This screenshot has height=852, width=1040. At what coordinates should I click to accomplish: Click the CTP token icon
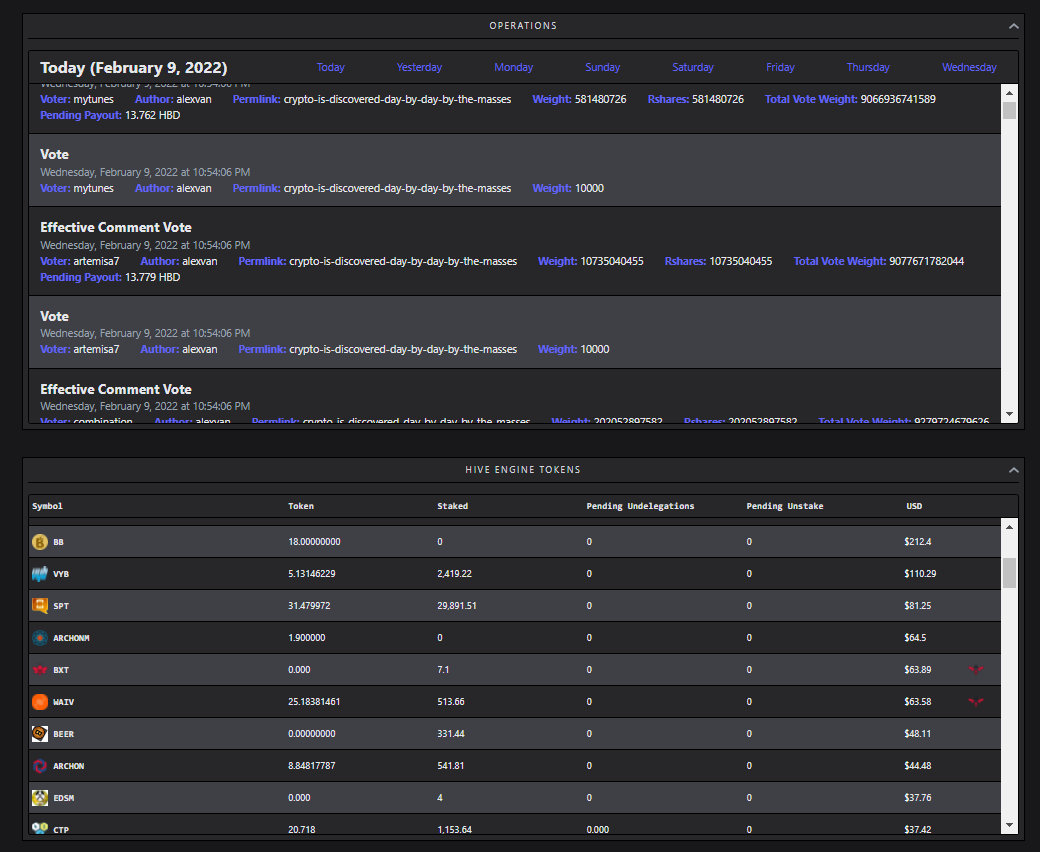pos(40,828)
